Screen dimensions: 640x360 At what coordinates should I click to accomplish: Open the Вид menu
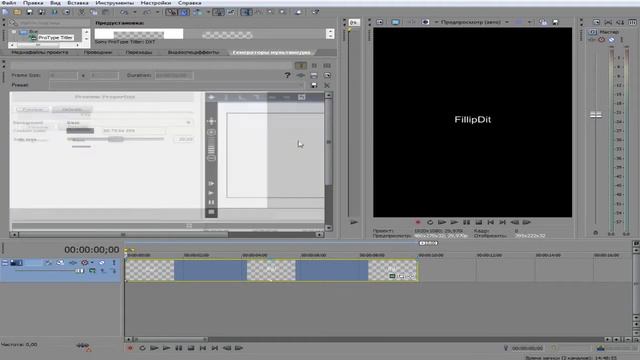(x=55, y=3)
